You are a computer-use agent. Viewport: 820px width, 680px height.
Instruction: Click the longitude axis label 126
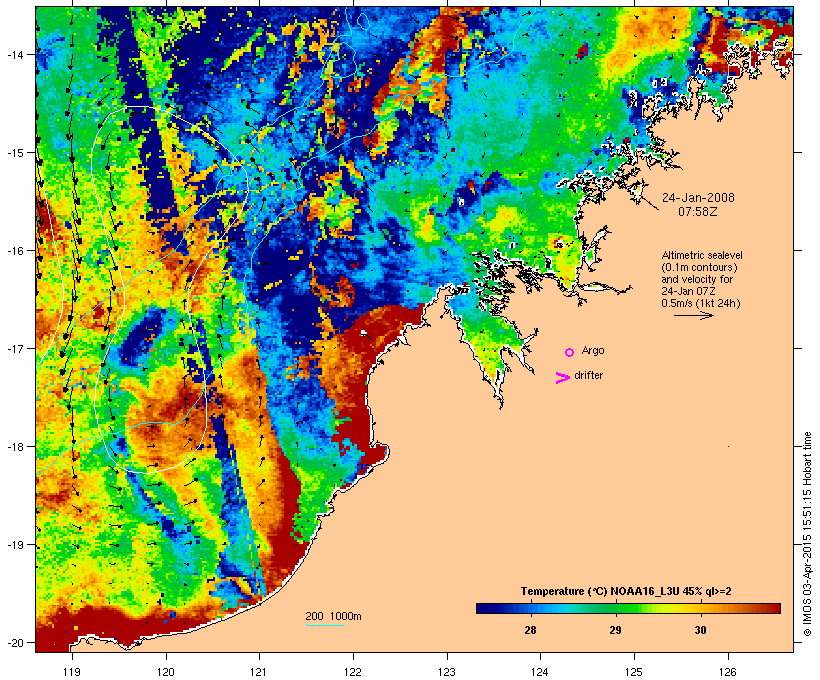(728, 672)
